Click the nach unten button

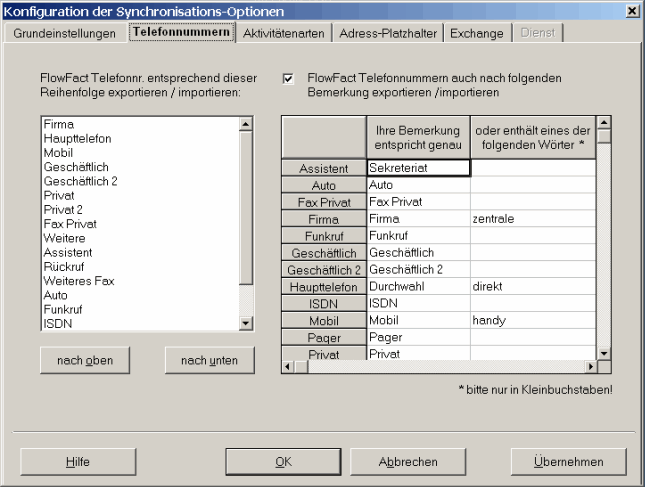210,360
